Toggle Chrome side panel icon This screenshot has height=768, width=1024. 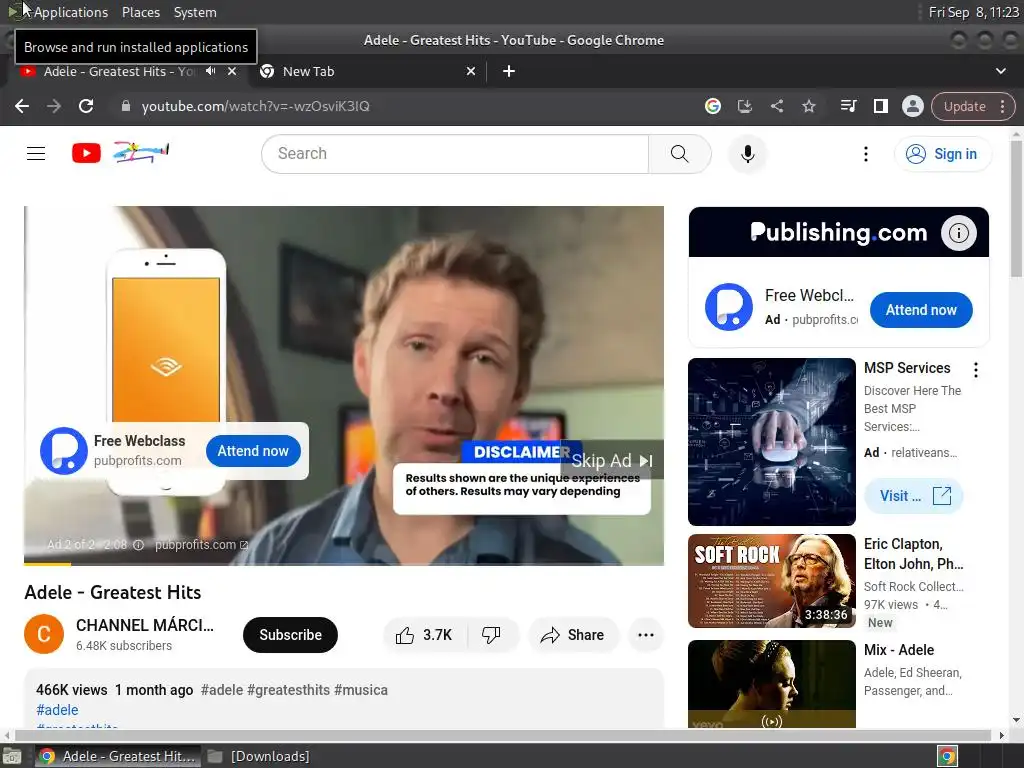pyautogui.click(x=880, y=106)
